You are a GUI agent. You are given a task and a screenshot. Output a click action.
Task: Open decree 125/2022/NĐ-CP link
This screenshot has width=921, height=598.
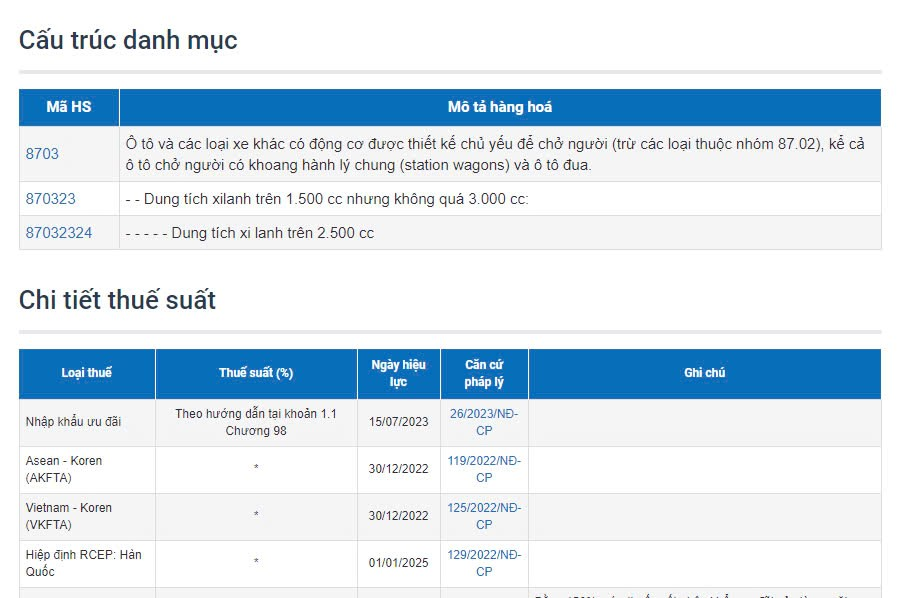[484, 516]
